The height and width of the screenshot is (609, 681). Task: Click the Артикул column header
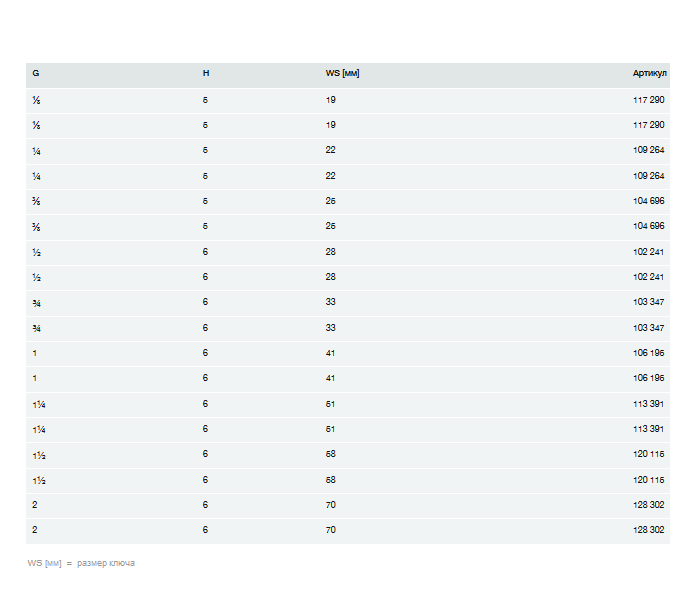click(x=649, y=73)
